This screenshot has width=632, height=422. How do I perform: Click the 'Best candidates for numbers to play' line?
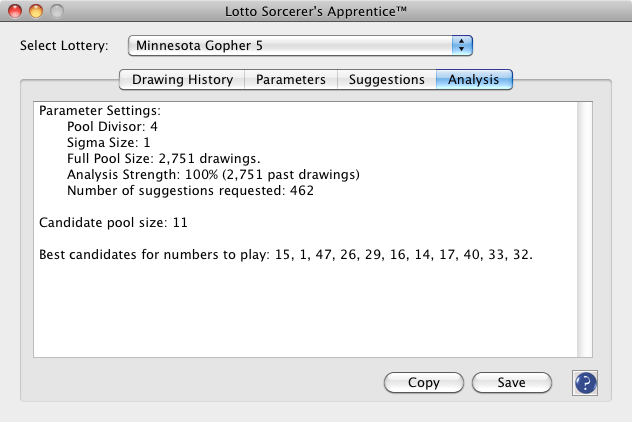[x=286, y=255]
